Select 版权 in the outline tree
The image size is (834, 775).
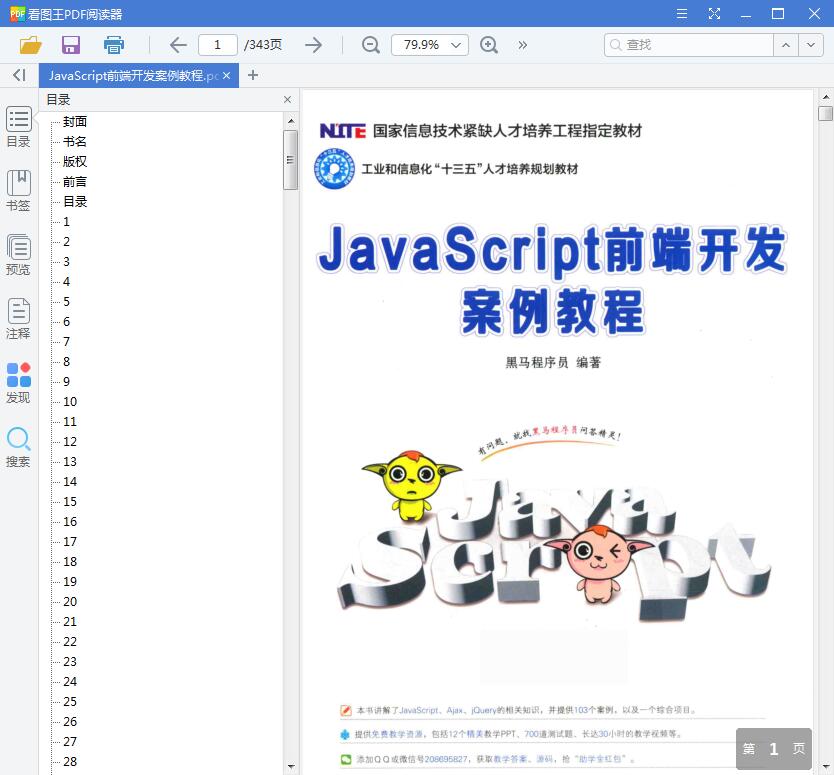(75, 162)
